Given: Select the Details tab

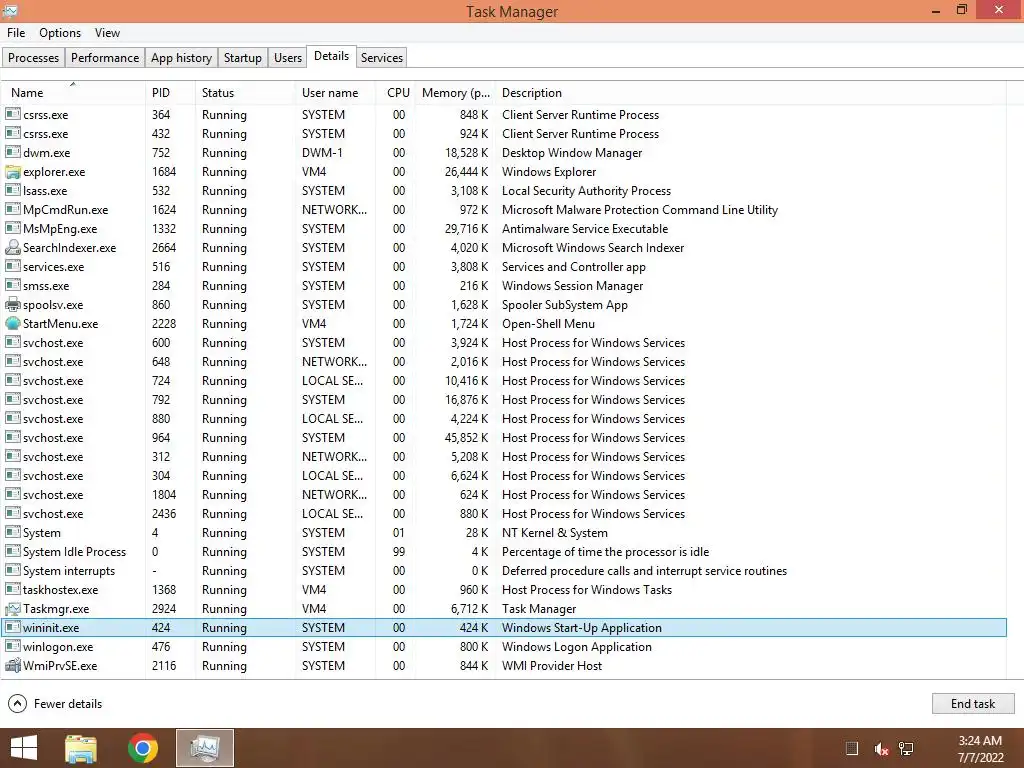Looking at the screenshot, I should [x=332, y=56].
